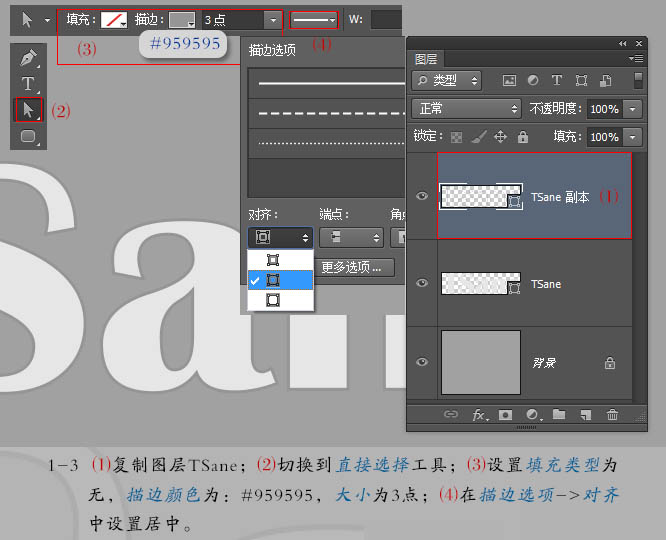The image size is (666, 540).
Task: Click the link layers icon
Action: 451,414
